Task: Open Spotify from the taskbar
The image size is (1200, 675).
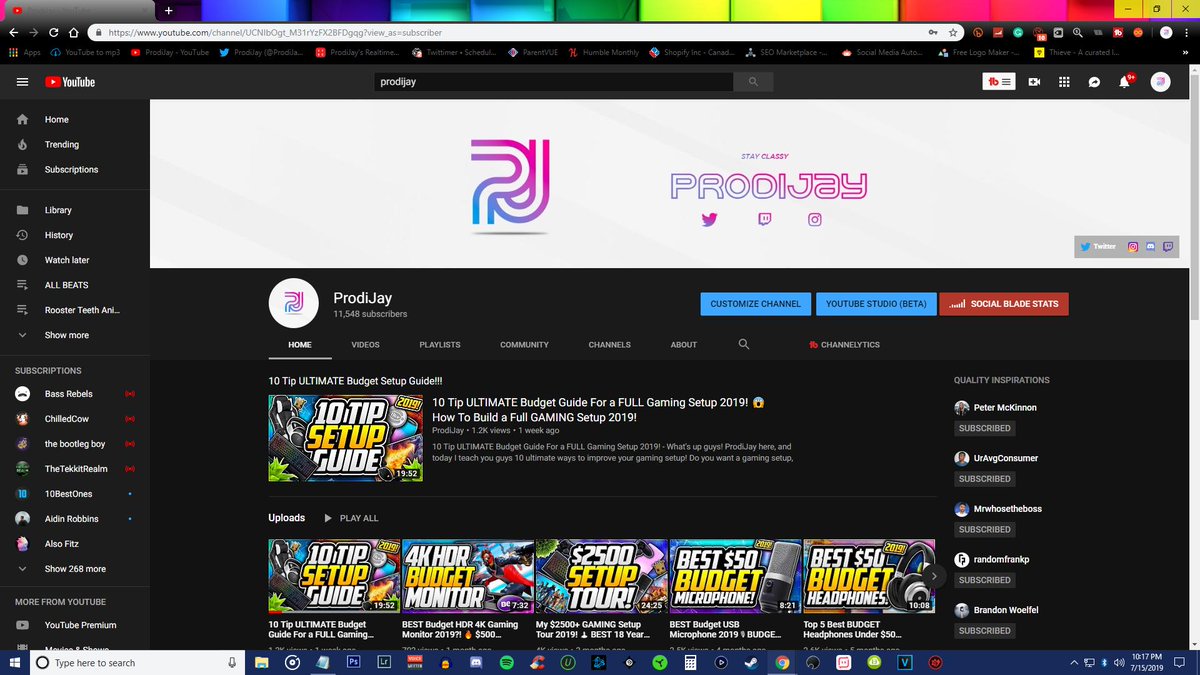Action: click(x=506, y=662)
